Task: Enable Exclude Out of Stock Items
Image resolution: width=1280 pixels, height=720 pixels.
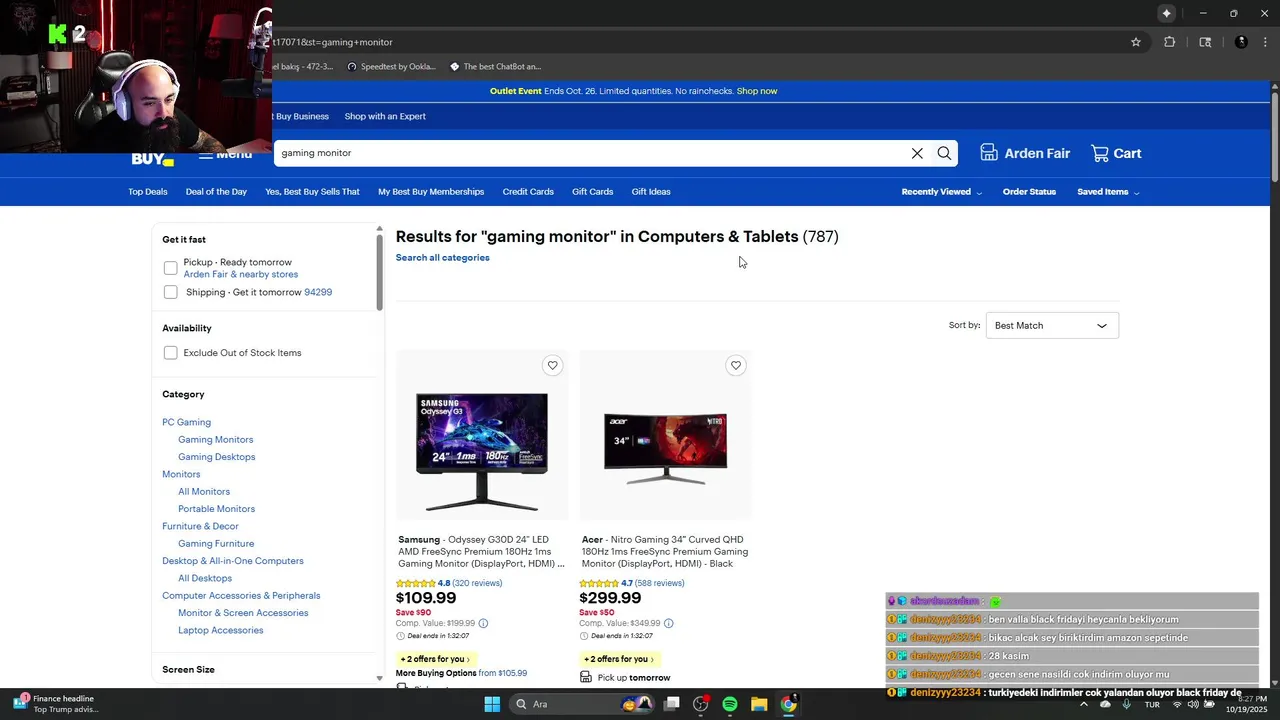Action: (171, 353)
